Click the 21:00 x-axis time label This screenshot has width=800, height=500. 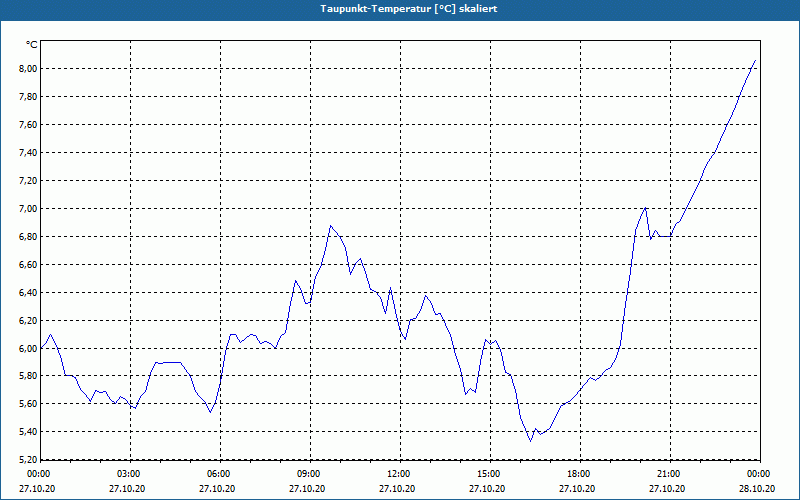670,474
